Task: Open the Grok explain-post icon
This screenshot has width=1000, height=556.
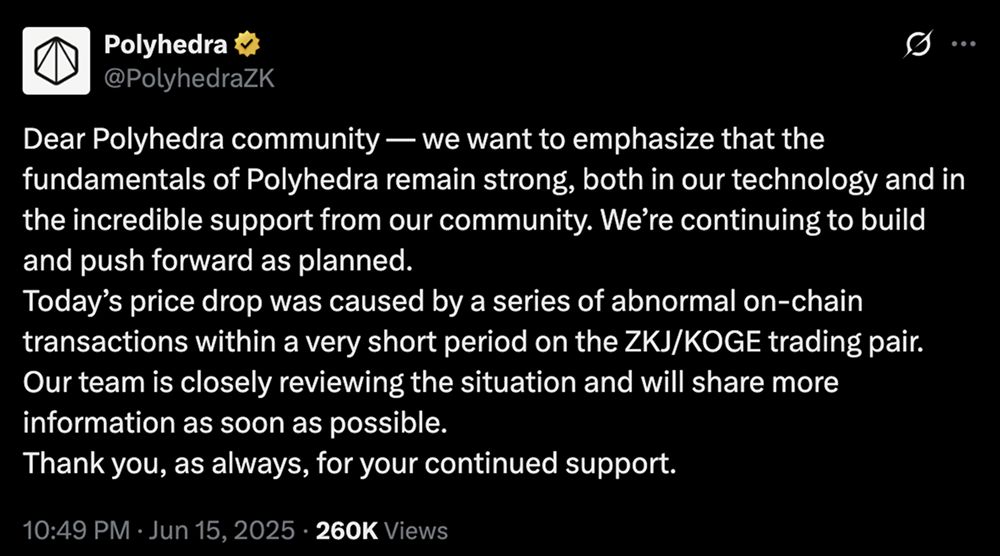Action: pyautogui.click(x=918, y=44)
